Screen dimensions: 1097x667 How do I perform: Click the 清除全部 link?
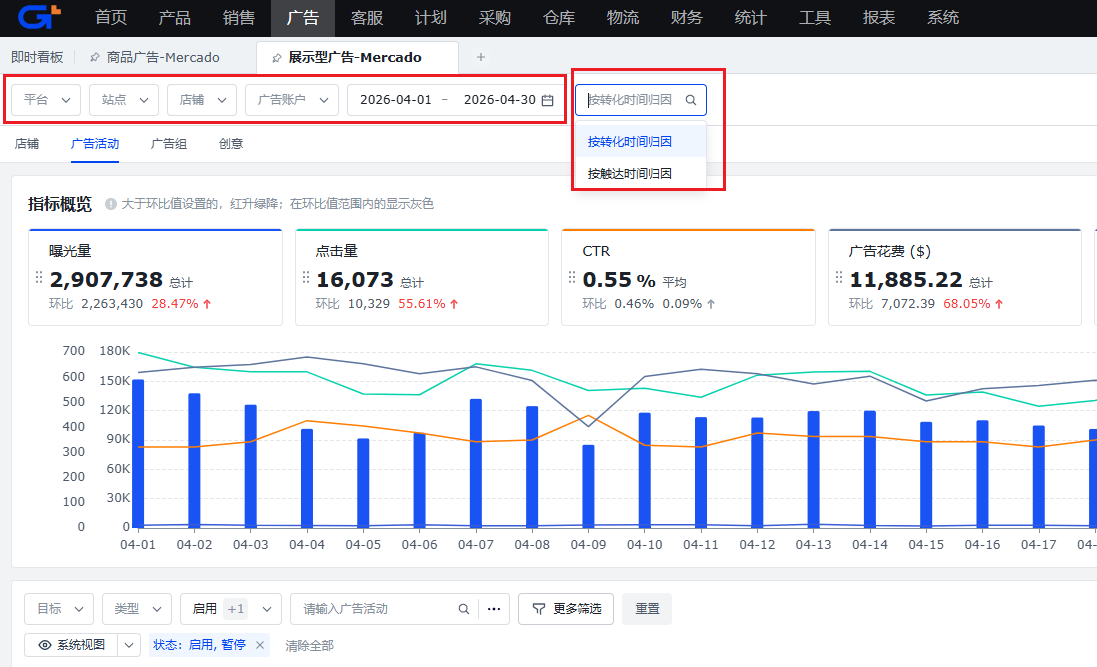click(309, 646)
